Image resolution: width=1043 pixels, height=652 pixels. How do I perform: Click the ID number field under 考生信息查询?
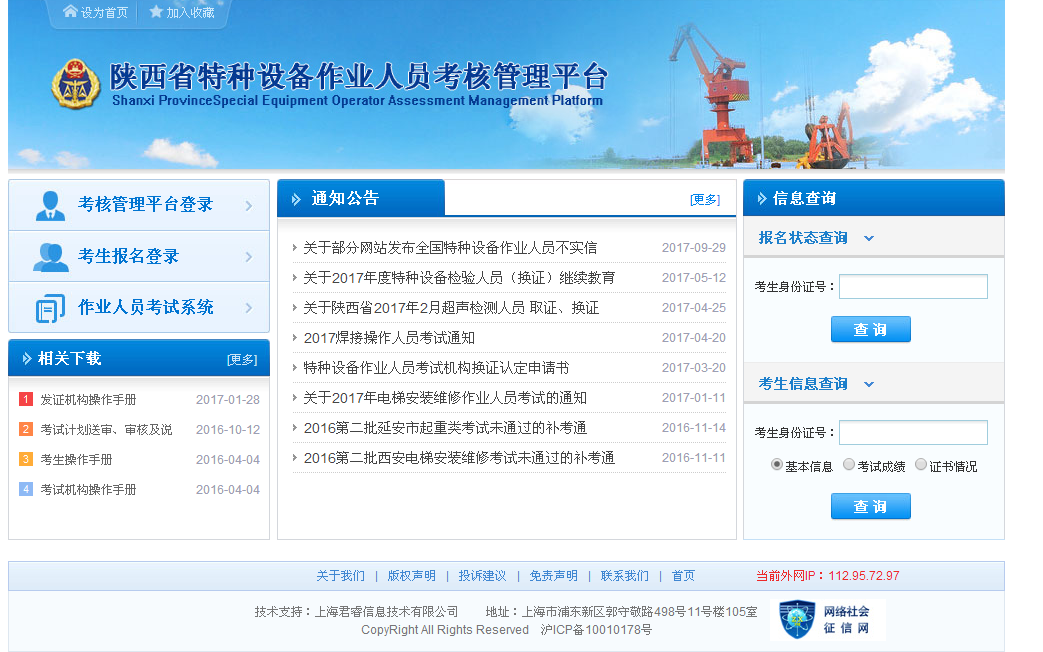912,432
